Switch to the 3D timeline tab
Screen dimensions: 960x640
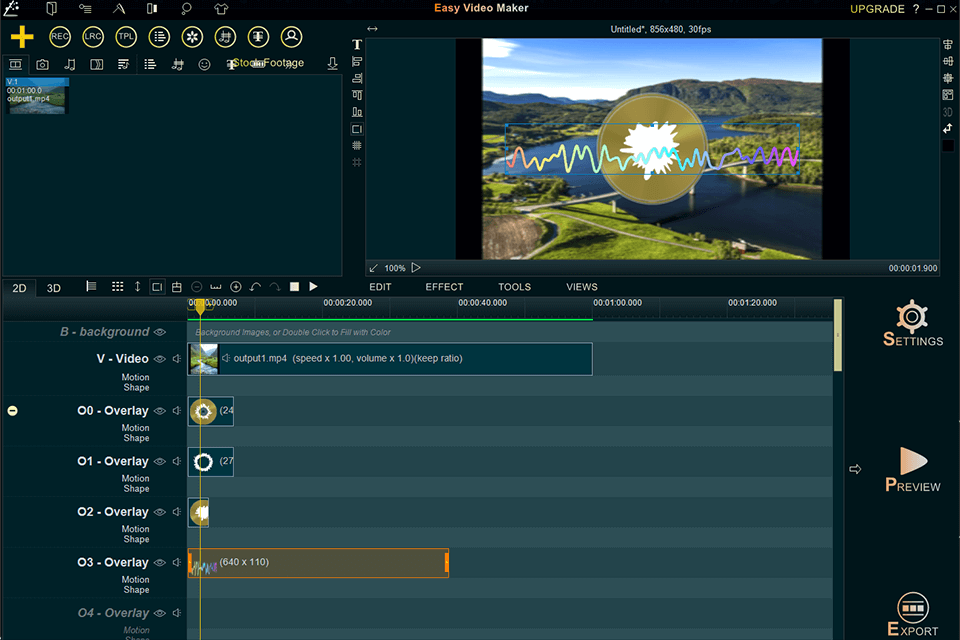click(x=54, y=288)
